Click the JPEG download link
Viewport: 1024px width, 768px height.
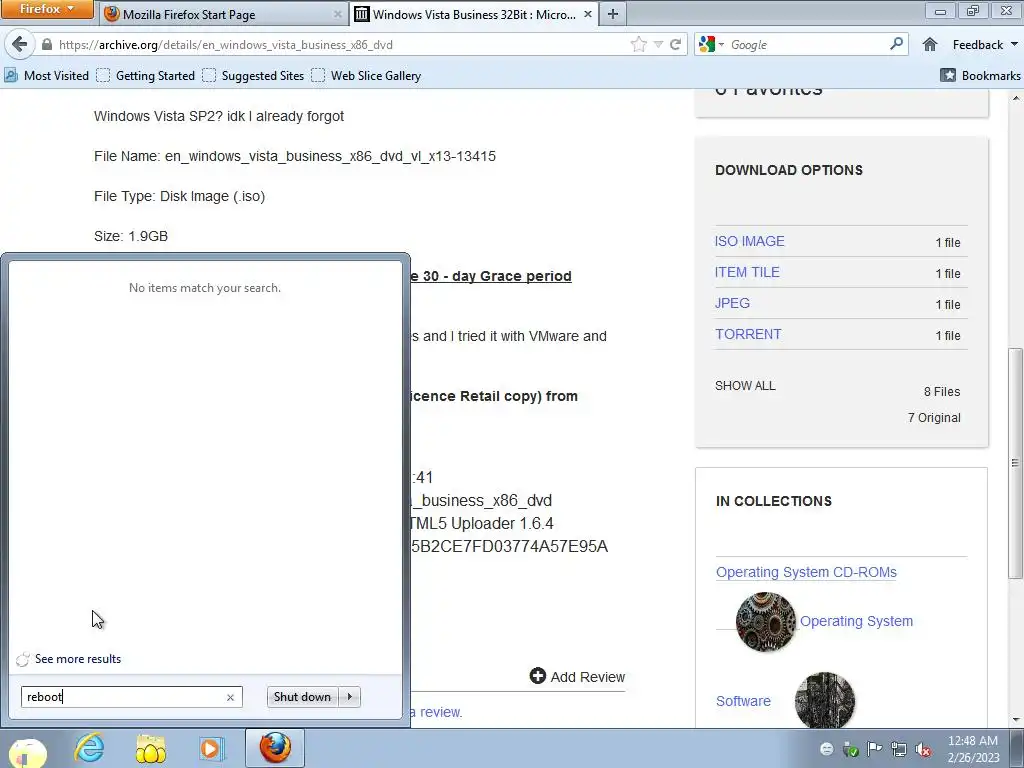coord(732,303)
